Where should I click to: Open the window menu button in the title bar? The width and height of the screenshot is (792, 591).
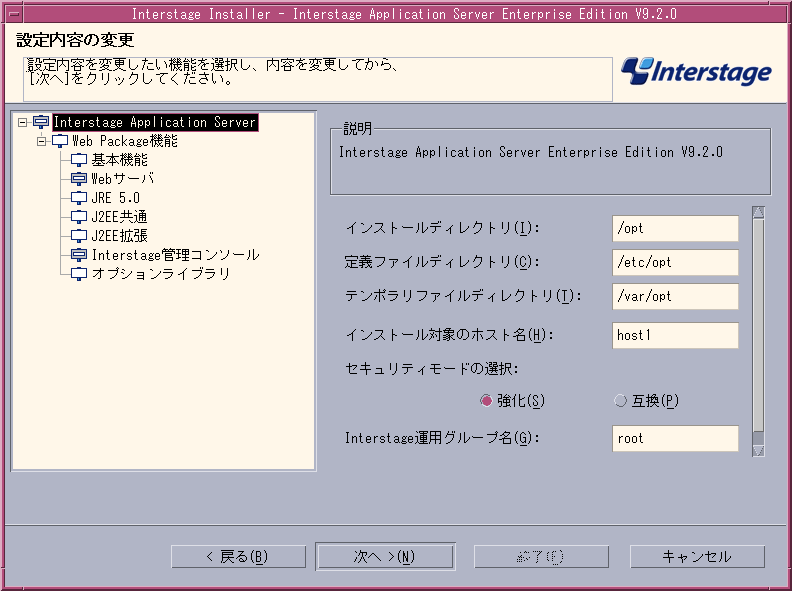click(15, 14)
